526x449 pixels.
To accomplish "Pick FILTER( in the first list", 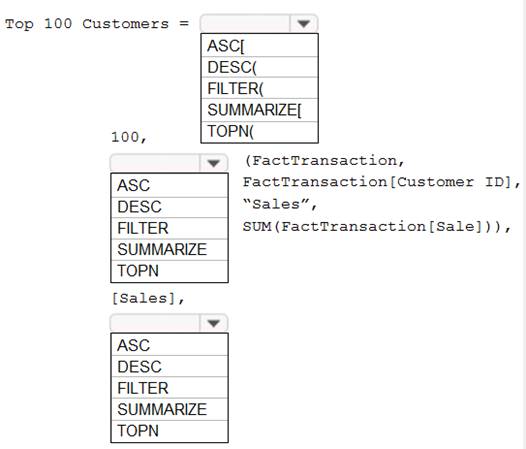I will pos(259,89).
